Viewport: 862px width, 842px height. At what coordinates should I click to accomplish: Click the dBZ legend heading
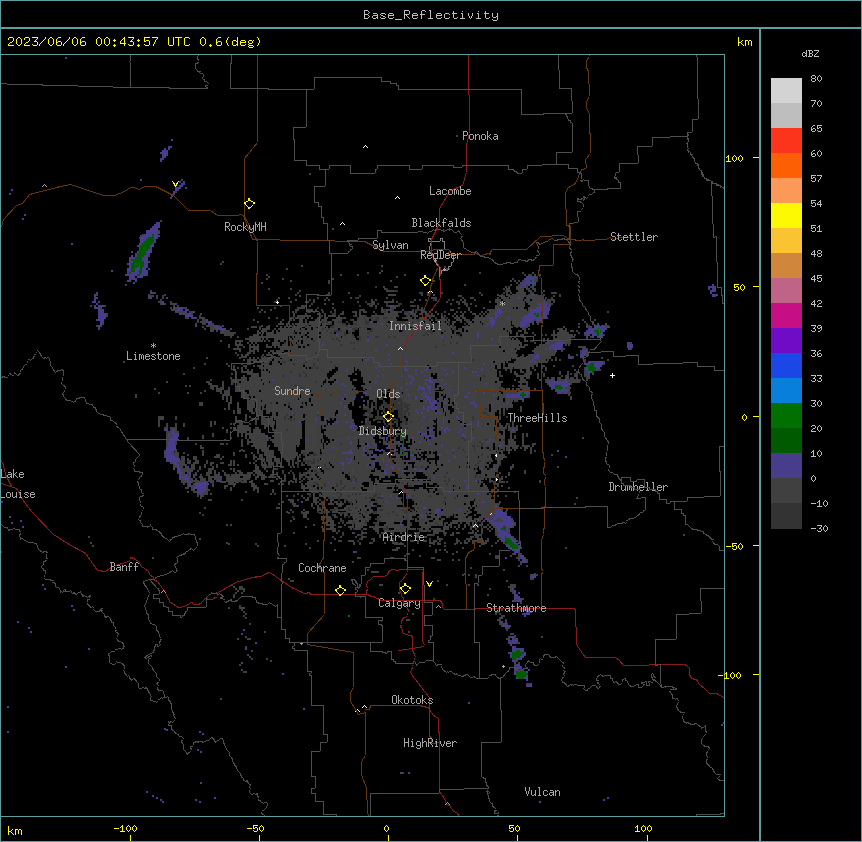810,53
